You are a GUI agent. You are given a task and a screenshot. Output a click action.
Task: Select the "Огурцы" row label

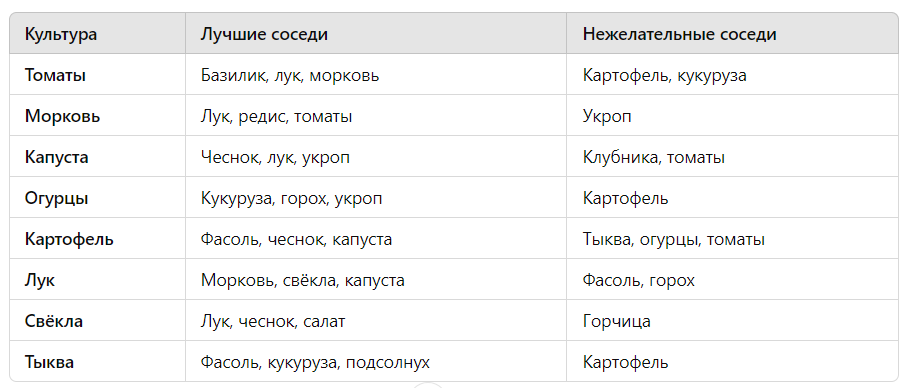(56, 199)
